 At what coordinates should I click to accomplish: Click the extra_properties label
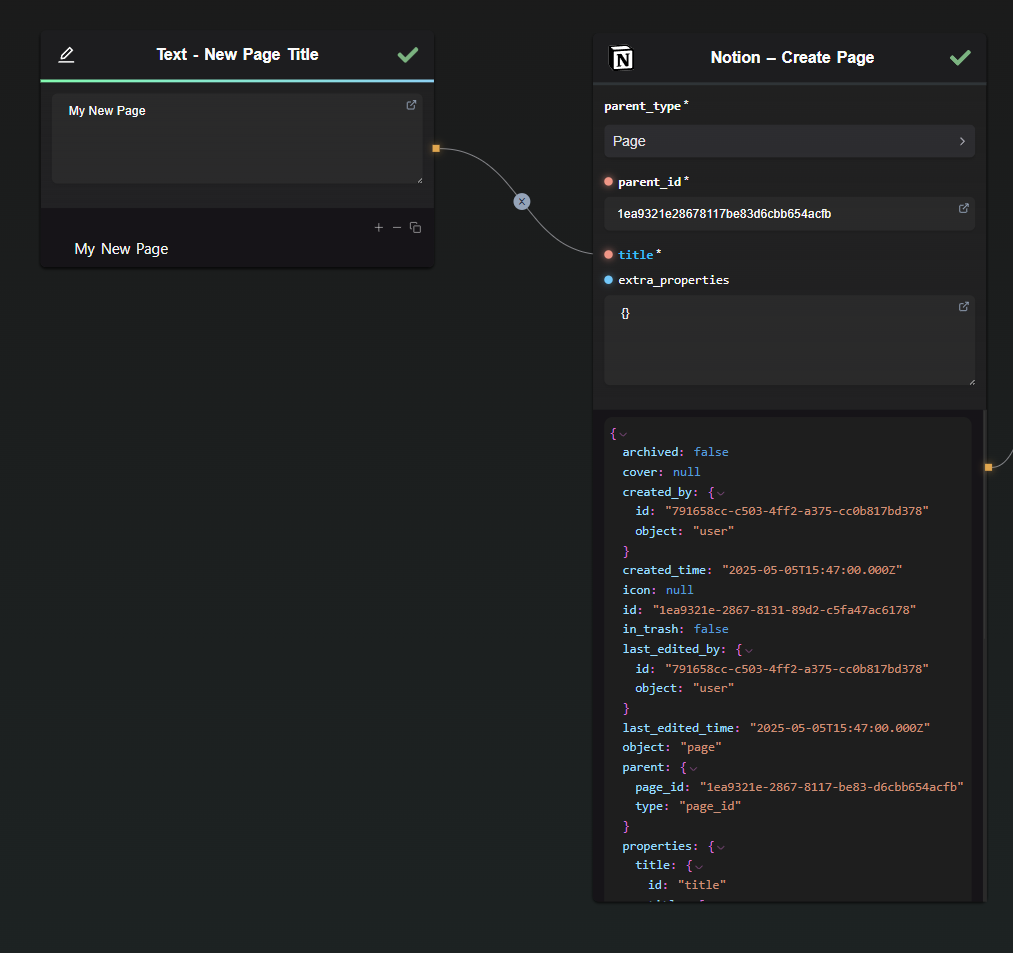click(674, 280)
